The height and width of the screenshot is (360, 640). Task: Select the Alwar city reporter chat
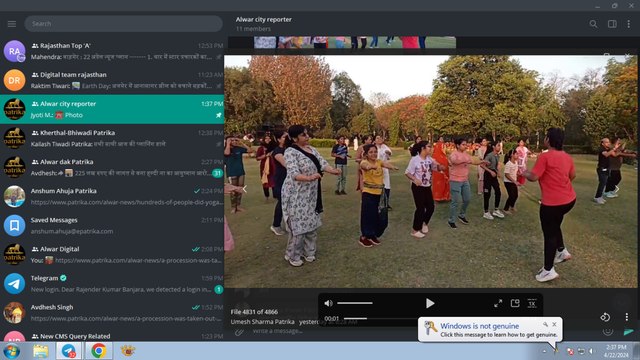112,109
